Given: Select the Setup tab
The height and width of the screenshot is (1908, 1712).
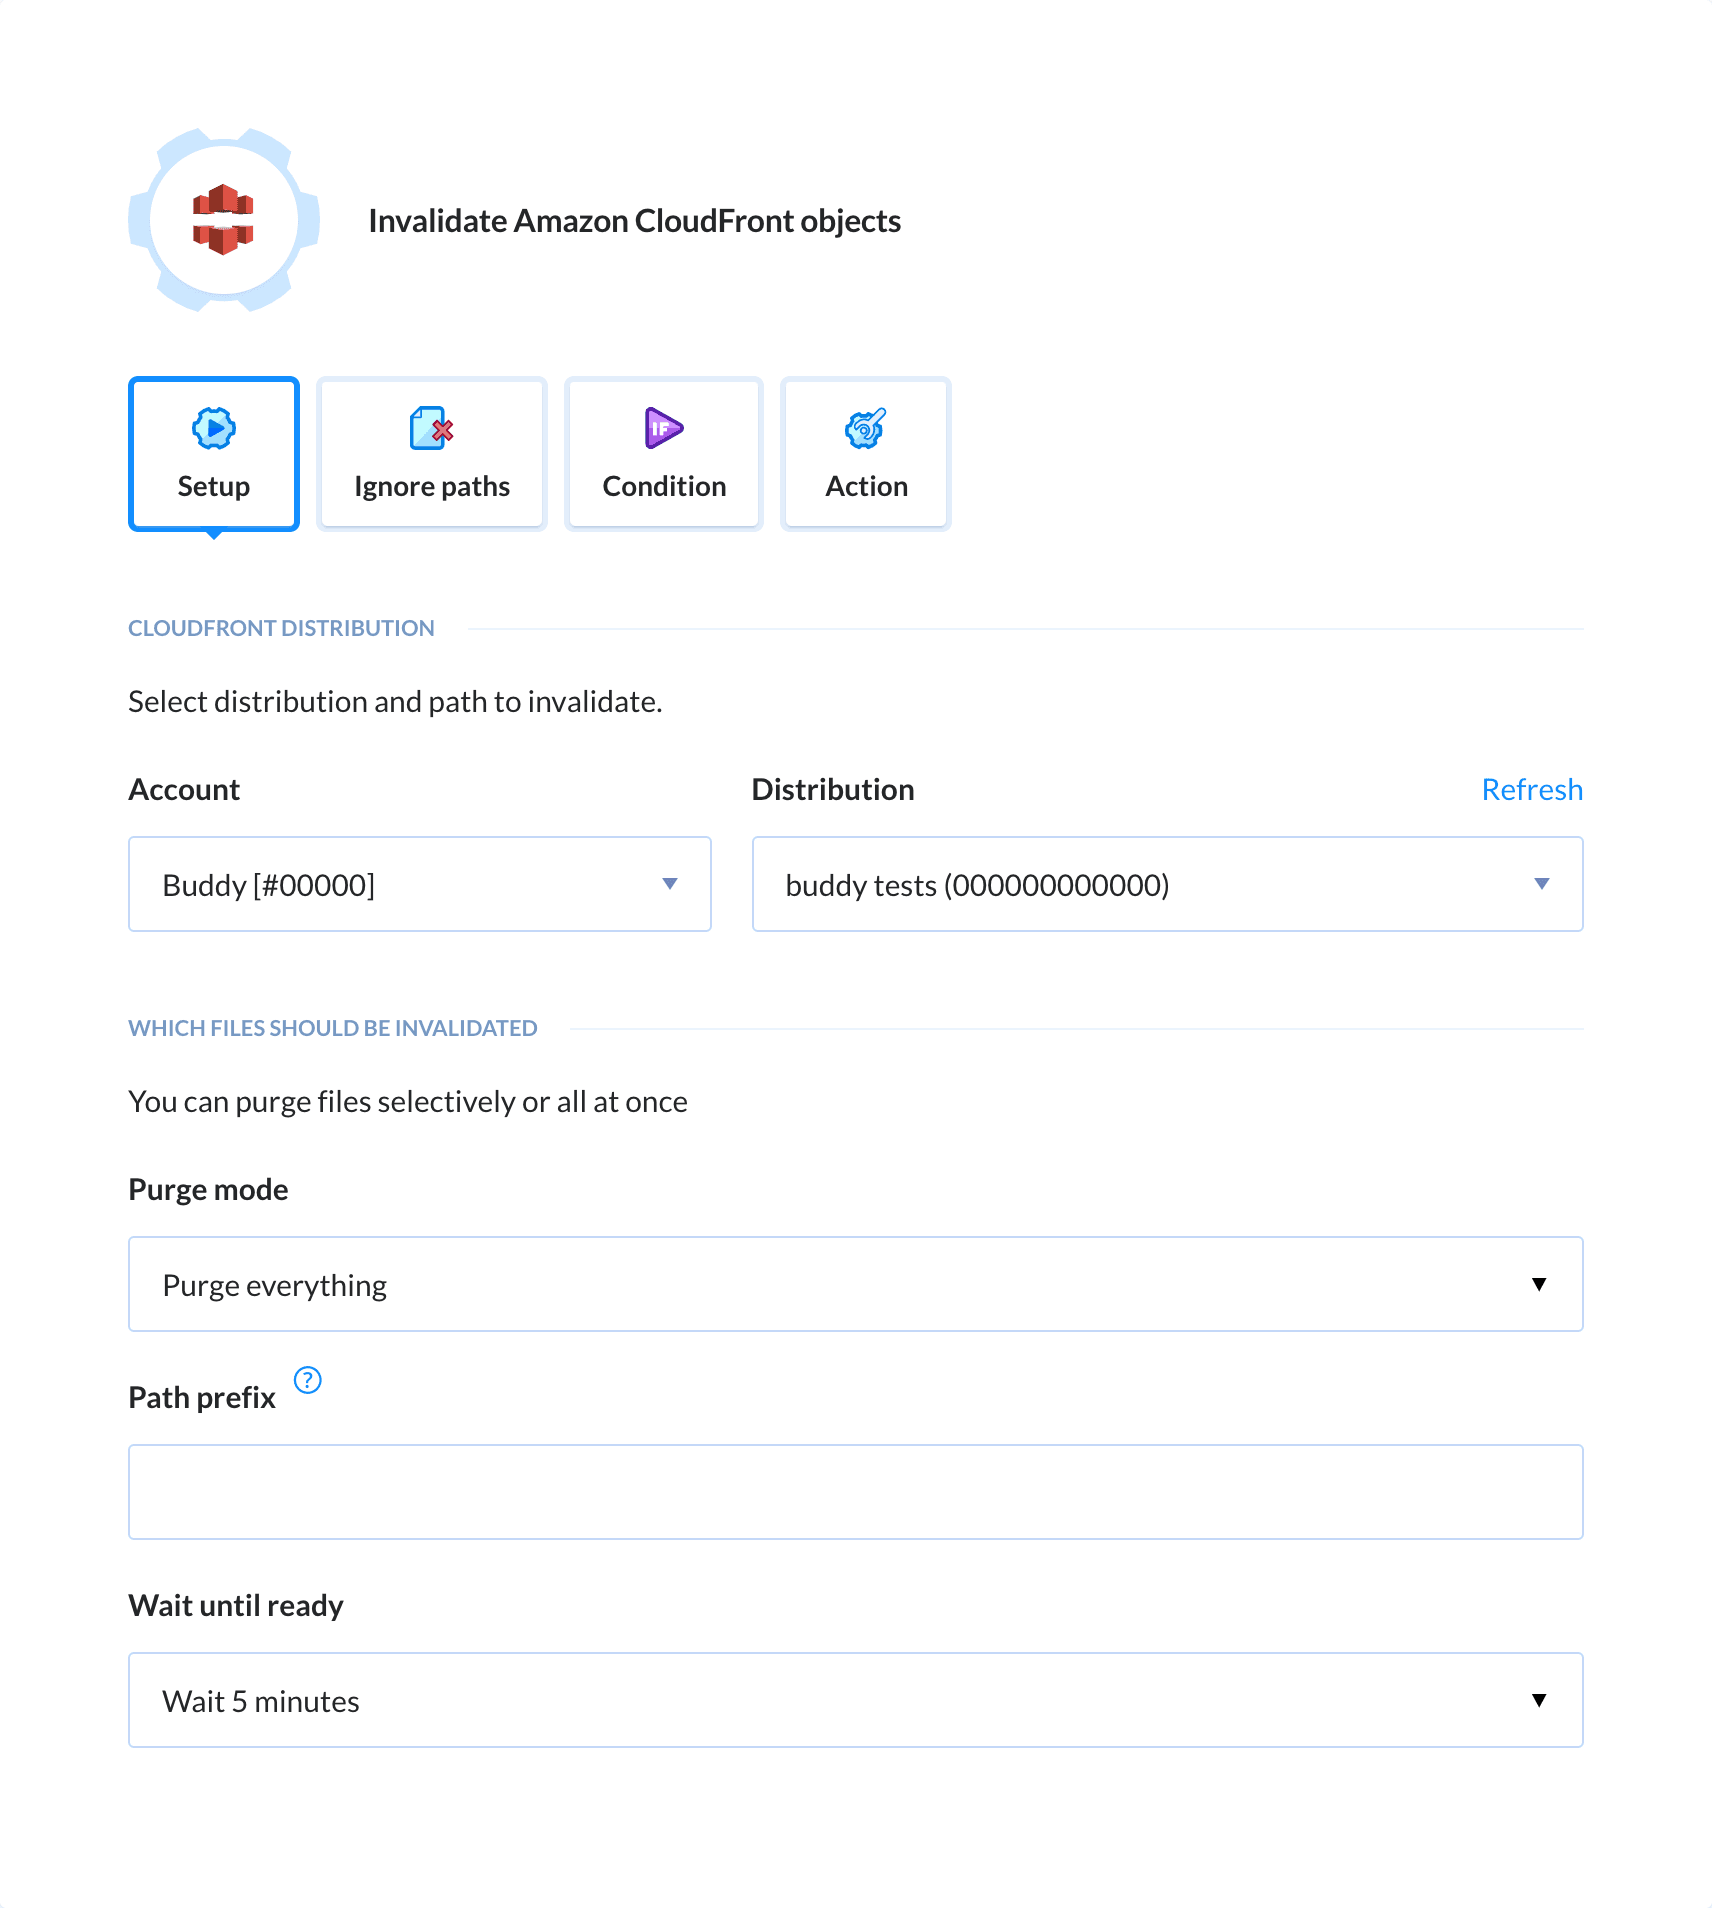Looking at the screenshot, I should click(x=213, y=453).
